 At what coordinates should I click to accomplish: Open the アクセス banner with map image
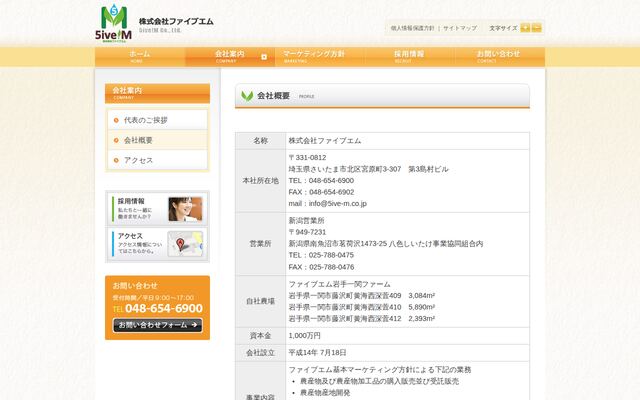pyautogui.click(x=158, y=244)
